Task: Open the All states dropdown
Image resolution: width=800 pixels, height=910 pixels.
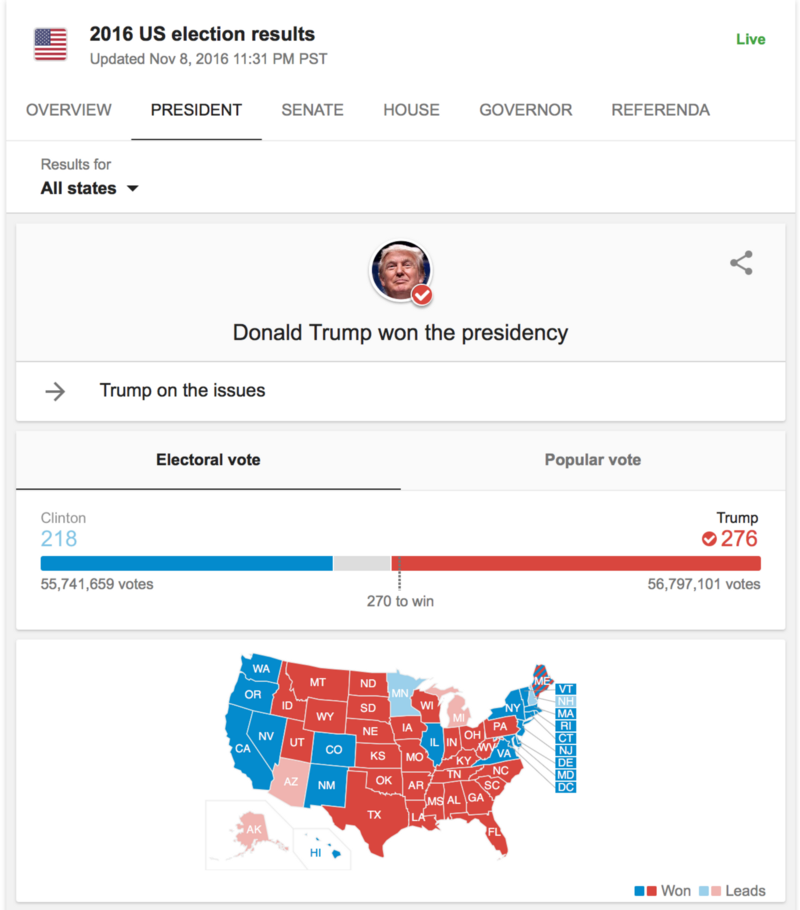Action: pos(89,188)
